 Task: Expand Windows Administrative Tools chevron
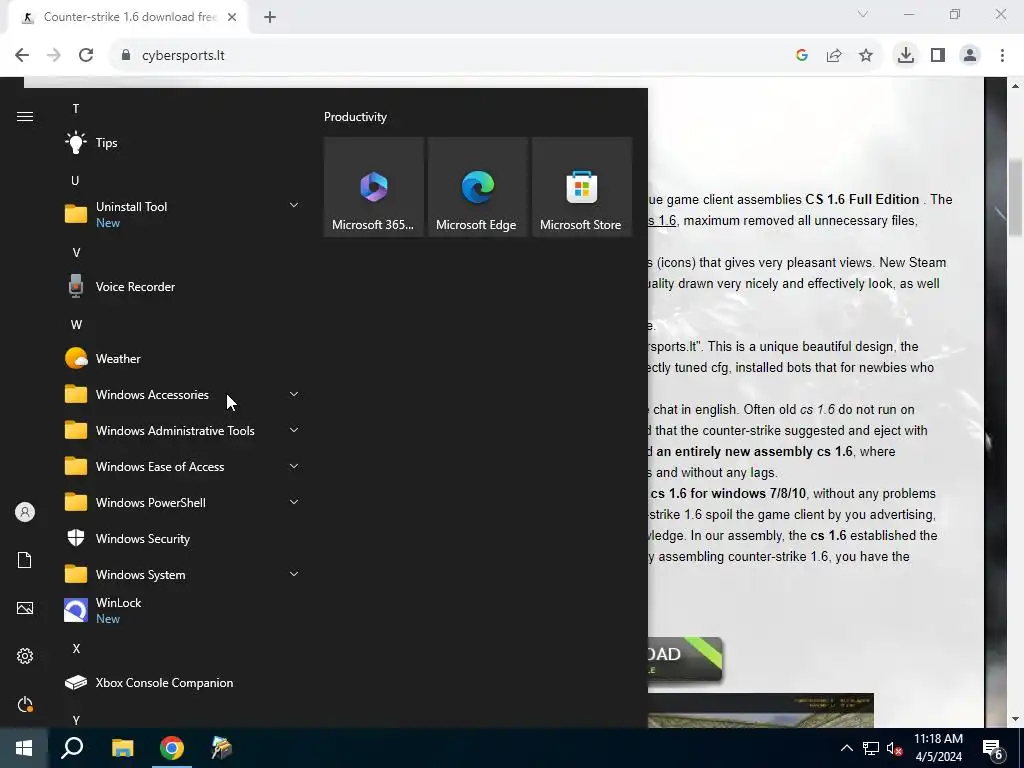[x=294, y=430]
